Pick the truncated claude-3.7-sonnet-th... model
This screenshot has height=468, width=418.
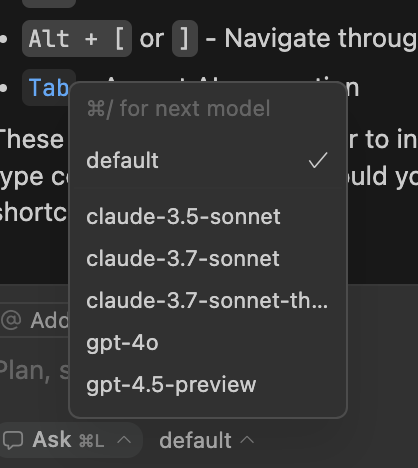(208, 301)
